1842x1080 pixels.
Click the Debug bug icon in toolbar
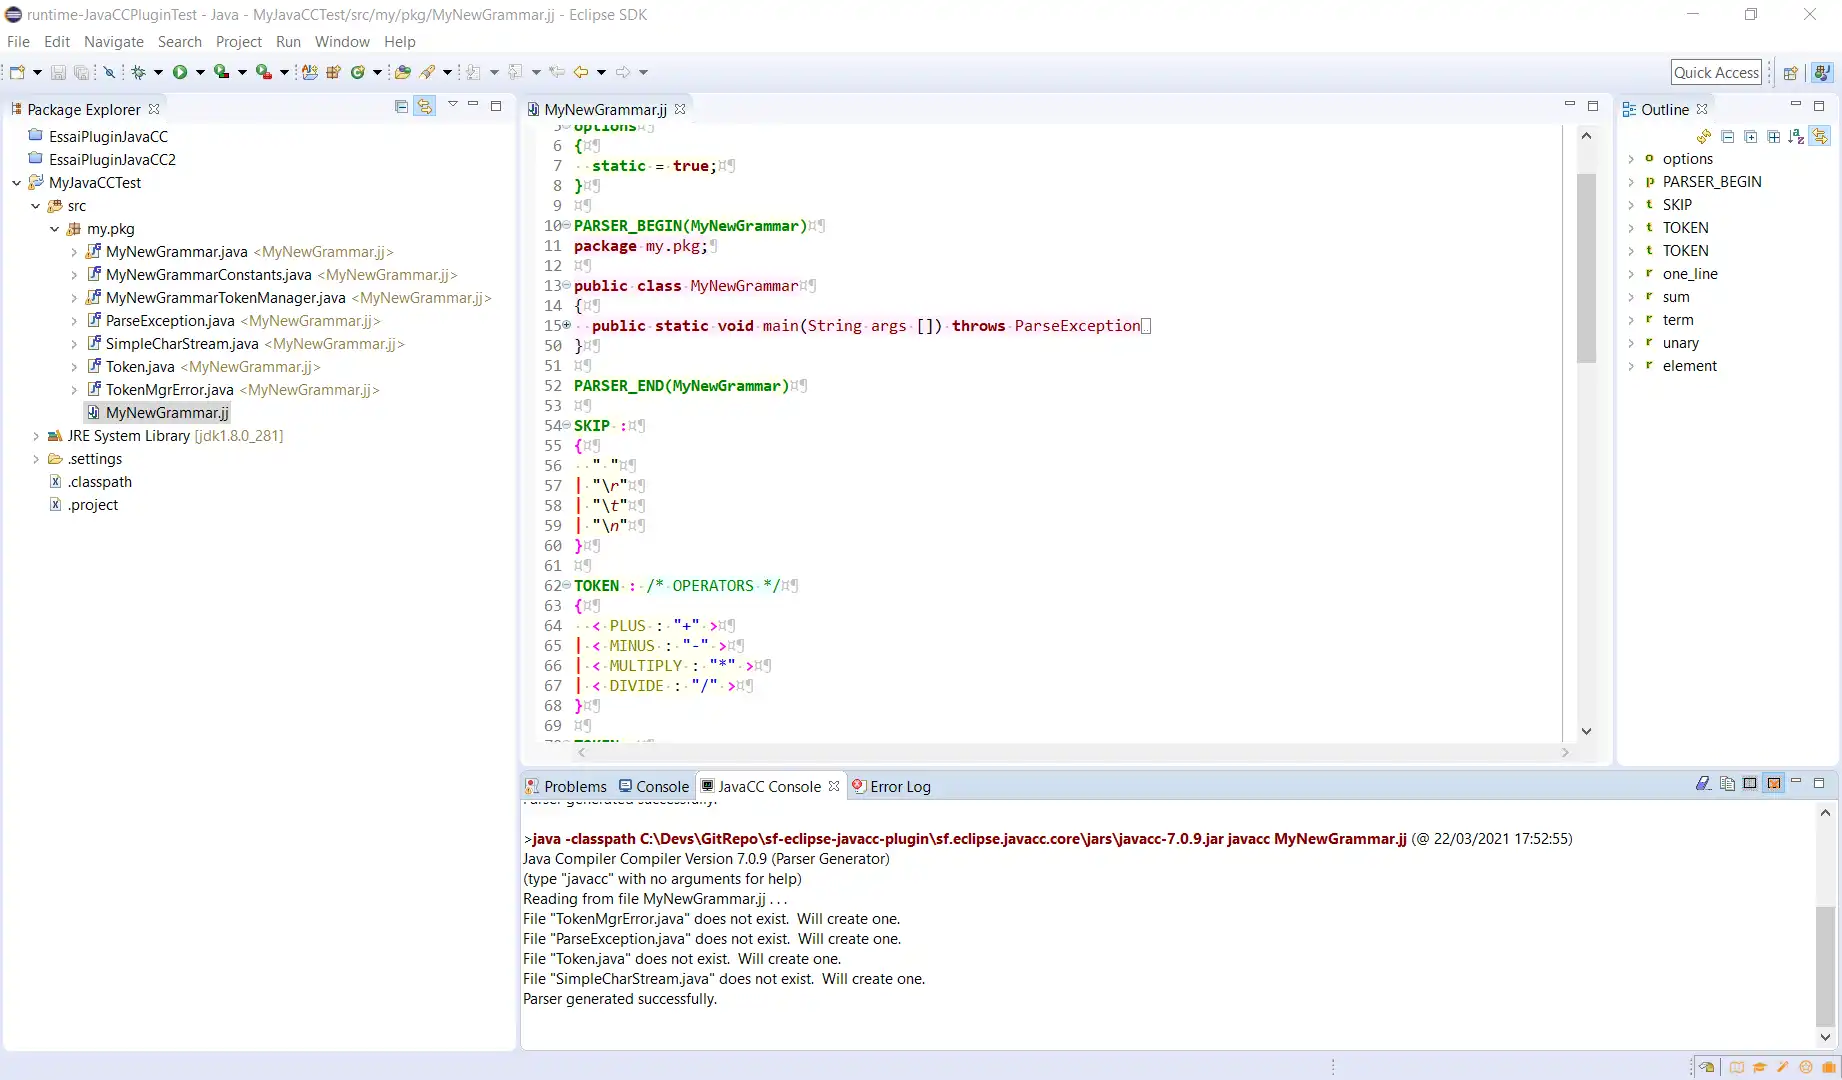139,72
